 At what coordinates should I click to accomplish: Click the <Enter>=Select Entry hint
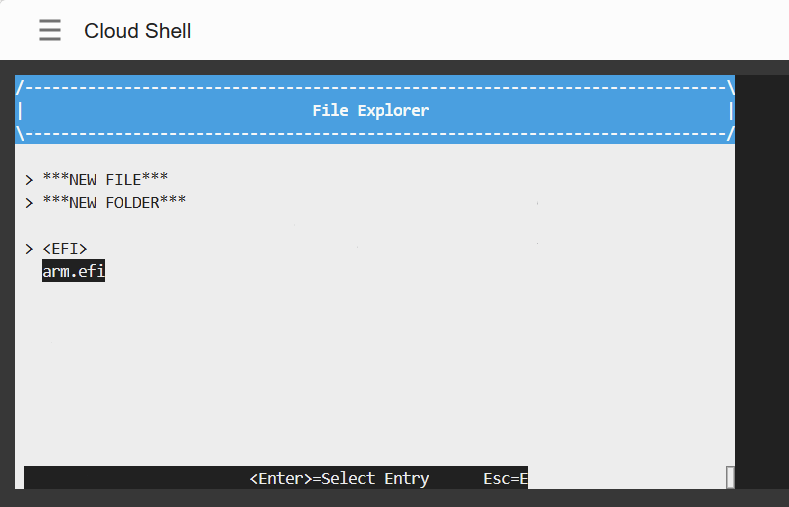click(339, 478)
